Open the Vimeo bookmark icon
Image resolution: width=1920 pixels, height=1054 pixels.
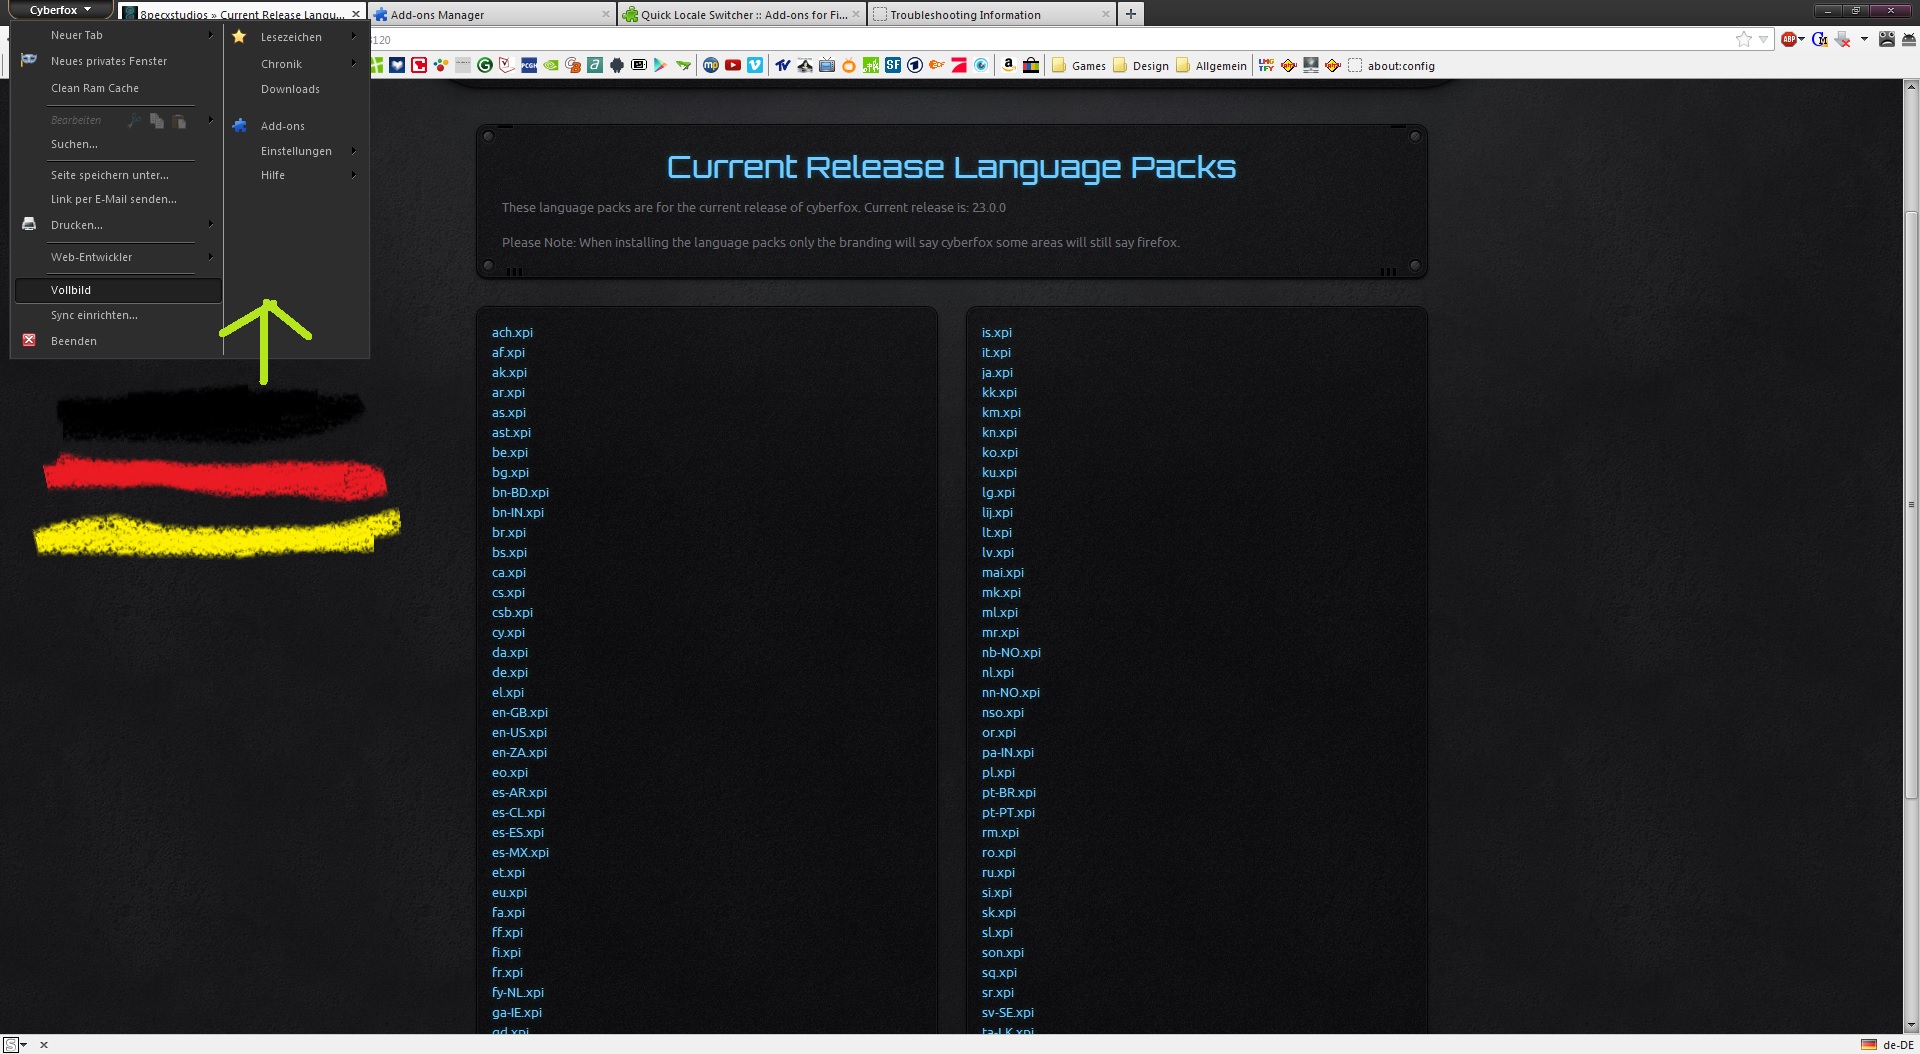click(755, 65)
